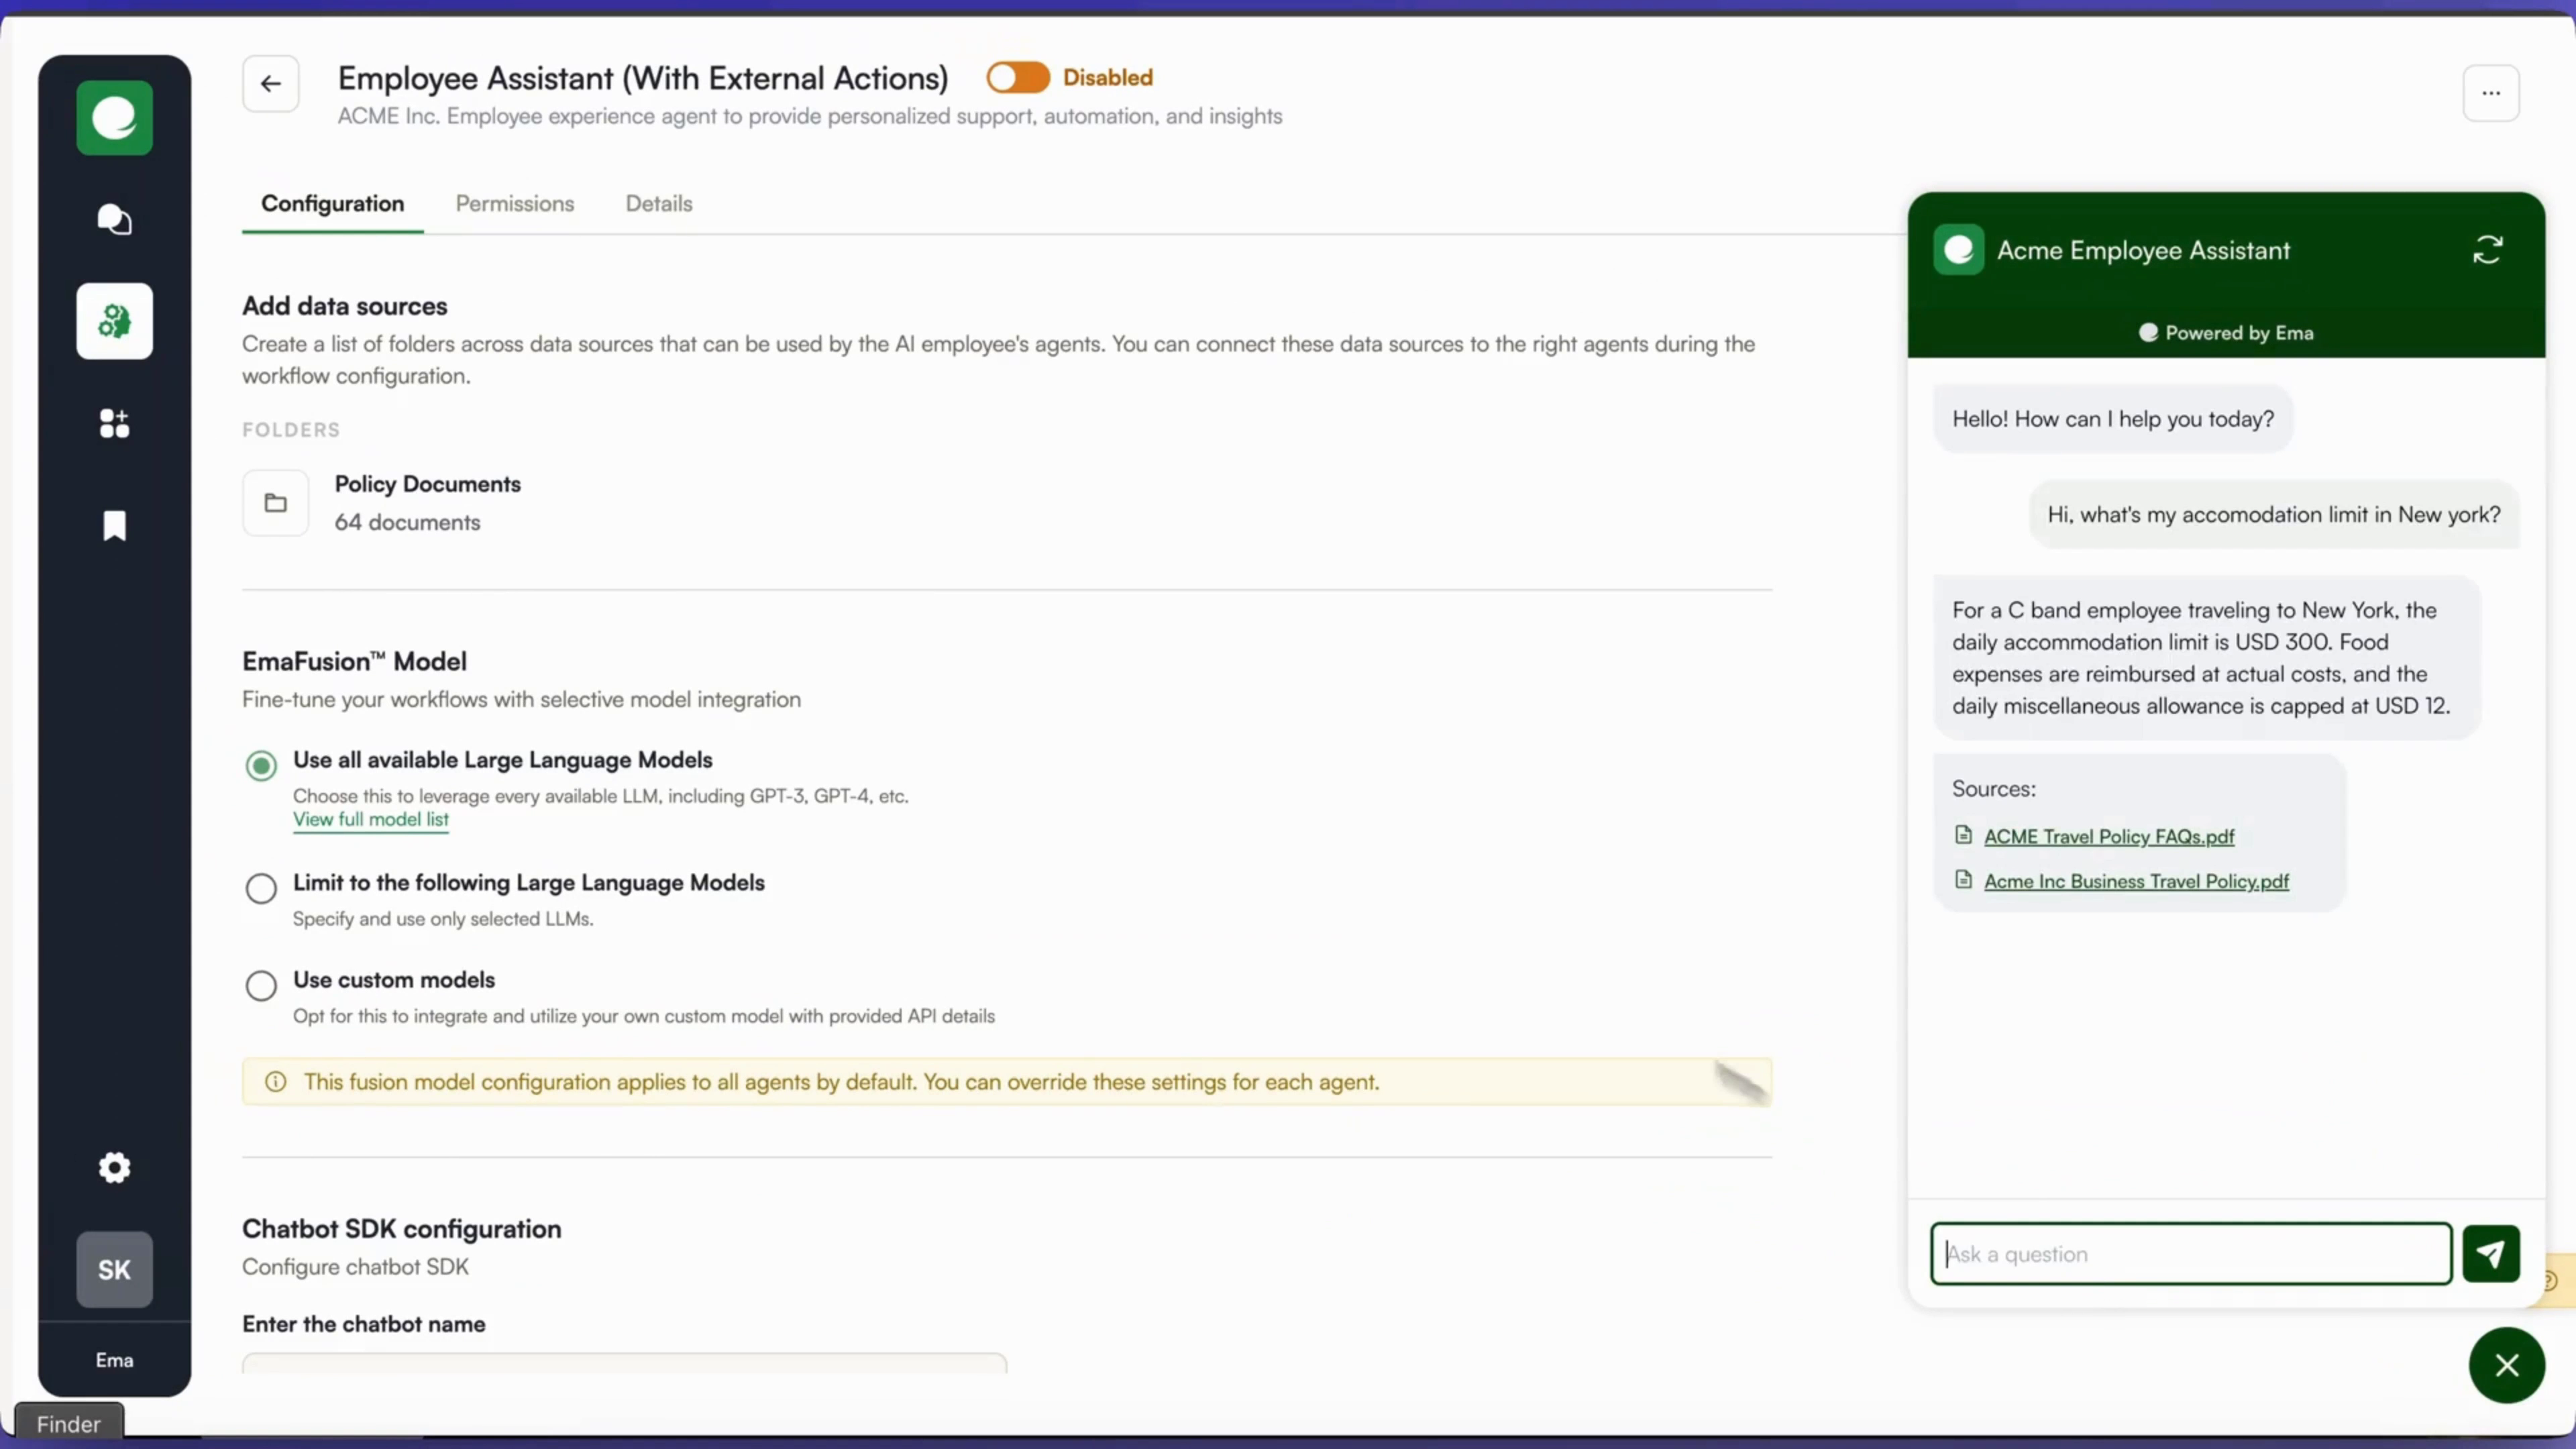Open ACME Travel Policy FAQs.pdf source link
Viewport: 2576px width, 1449px height.
(2108, 836)
